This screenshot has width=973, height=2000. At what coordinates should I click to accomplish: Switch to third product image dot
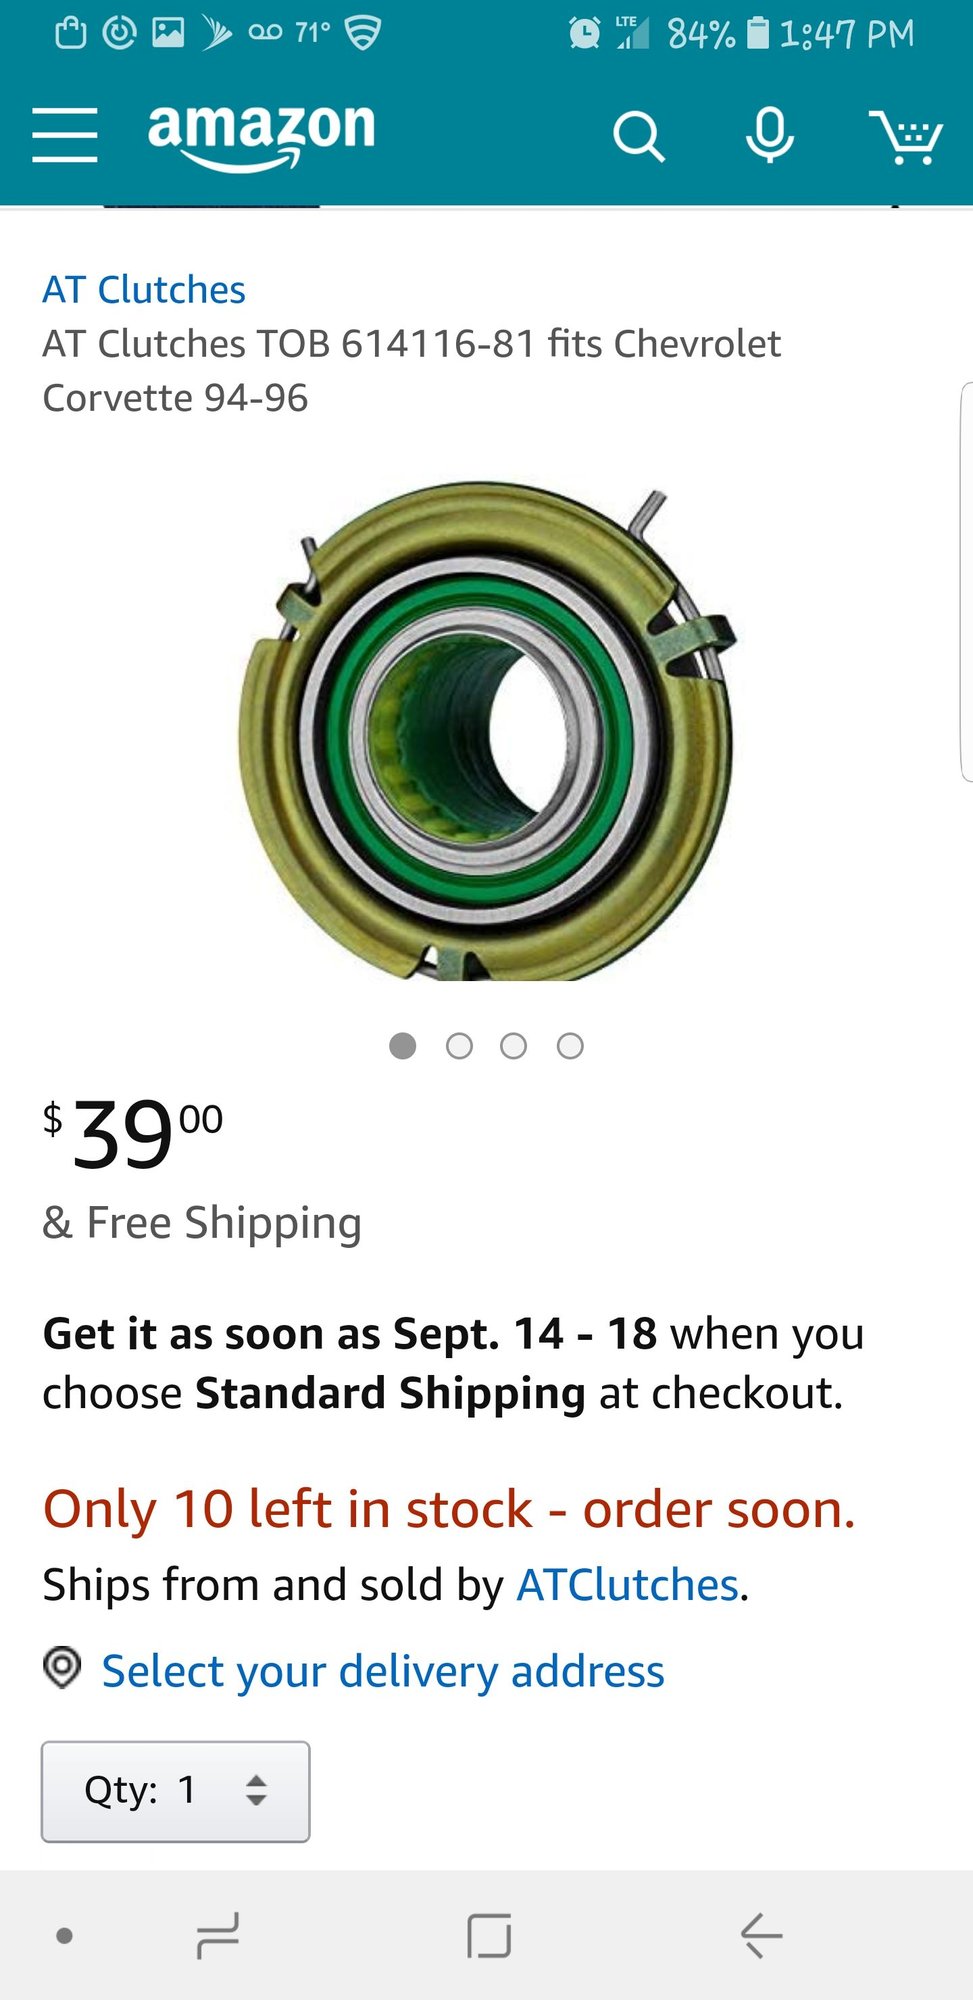pyautogui.click(x=514, y=1046)
